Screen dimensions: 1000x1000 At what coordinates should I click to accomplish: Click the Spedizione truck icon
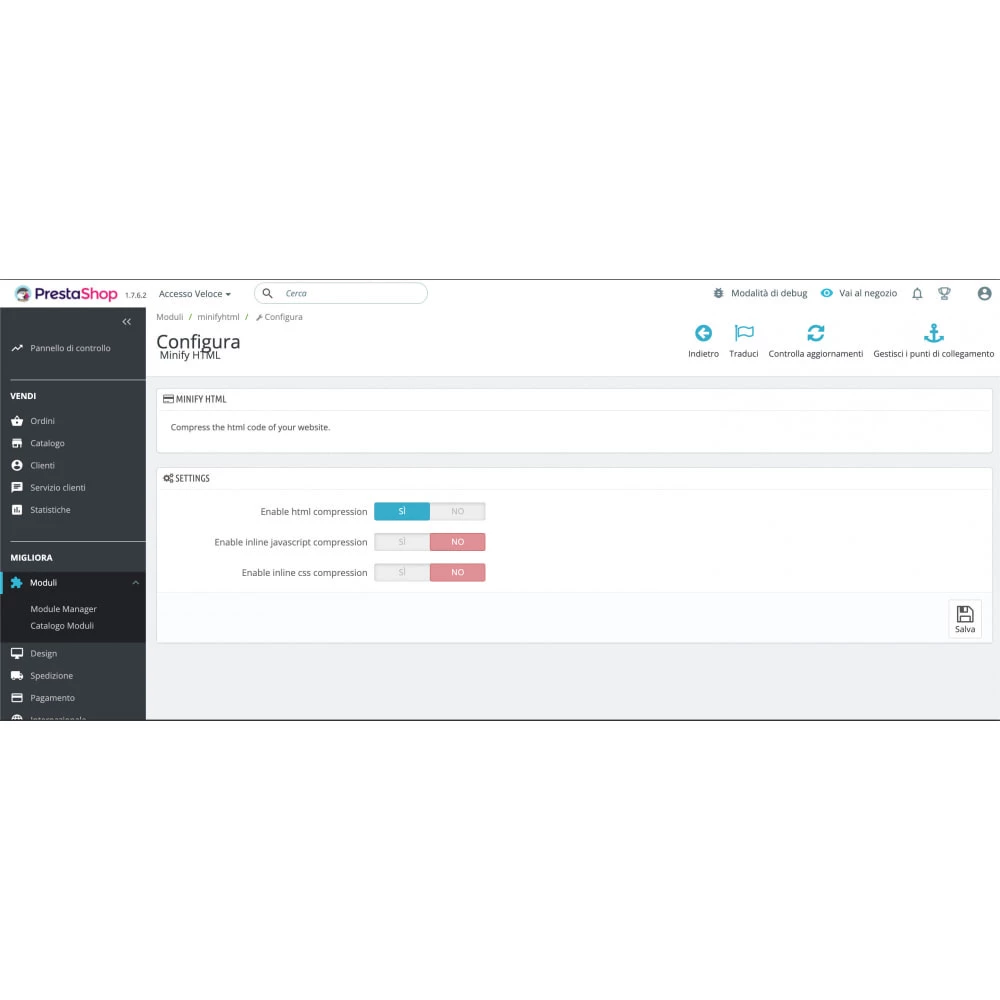[17, 676]
